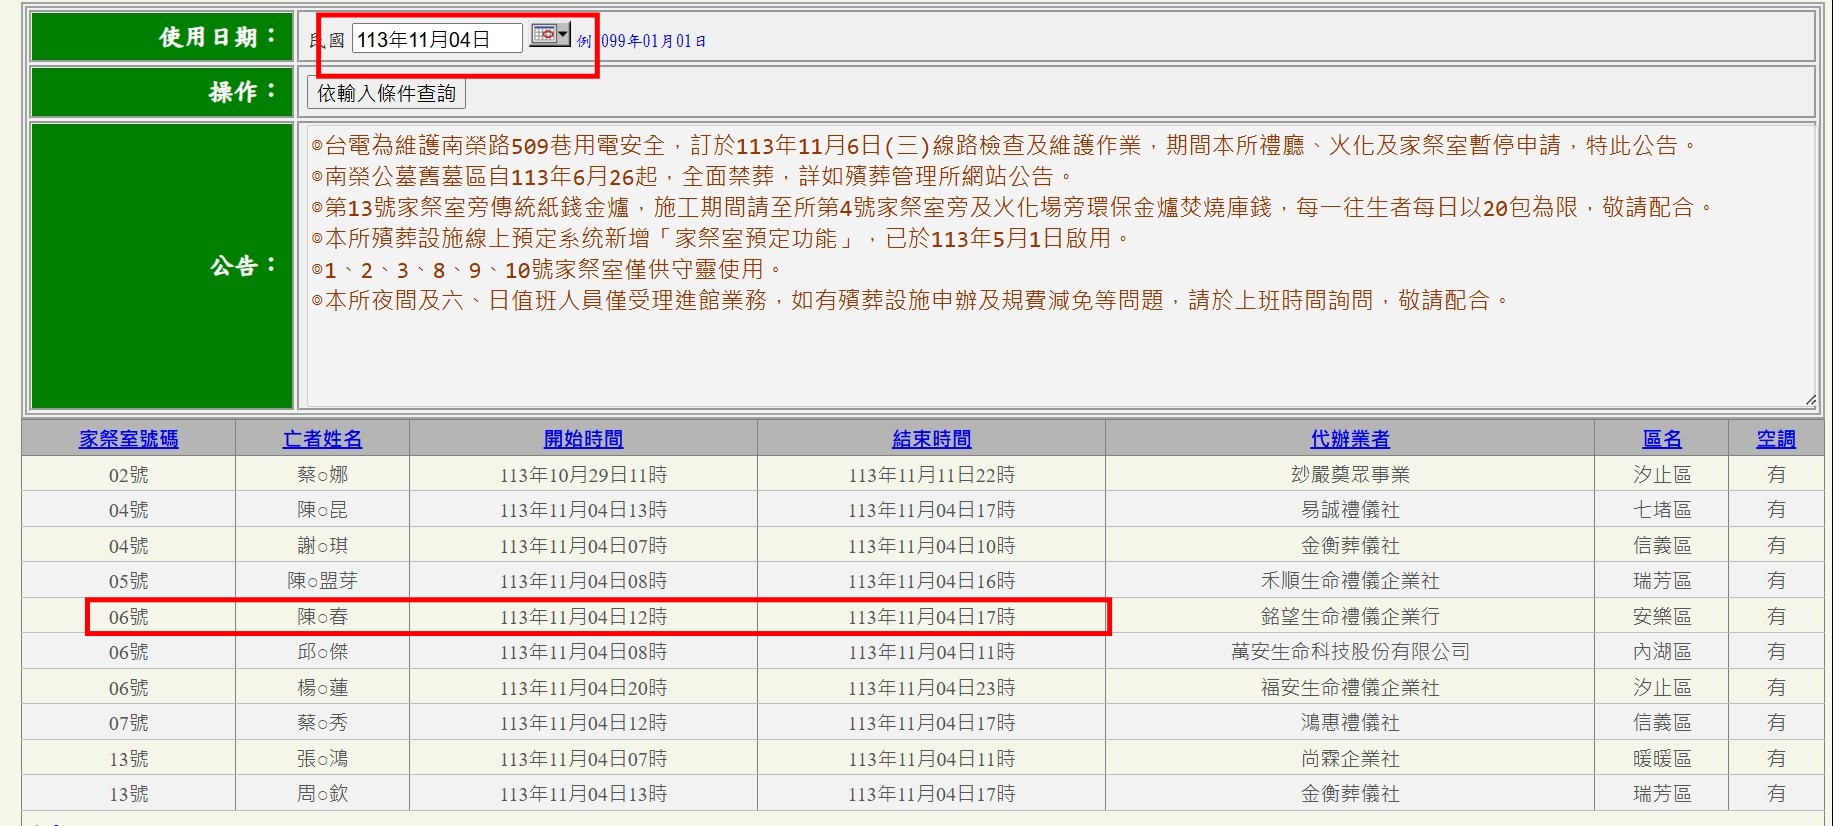Click the 113年11月11日22時 end time cell
This screenshot has width=1833, height=826.
pos(931,475)
